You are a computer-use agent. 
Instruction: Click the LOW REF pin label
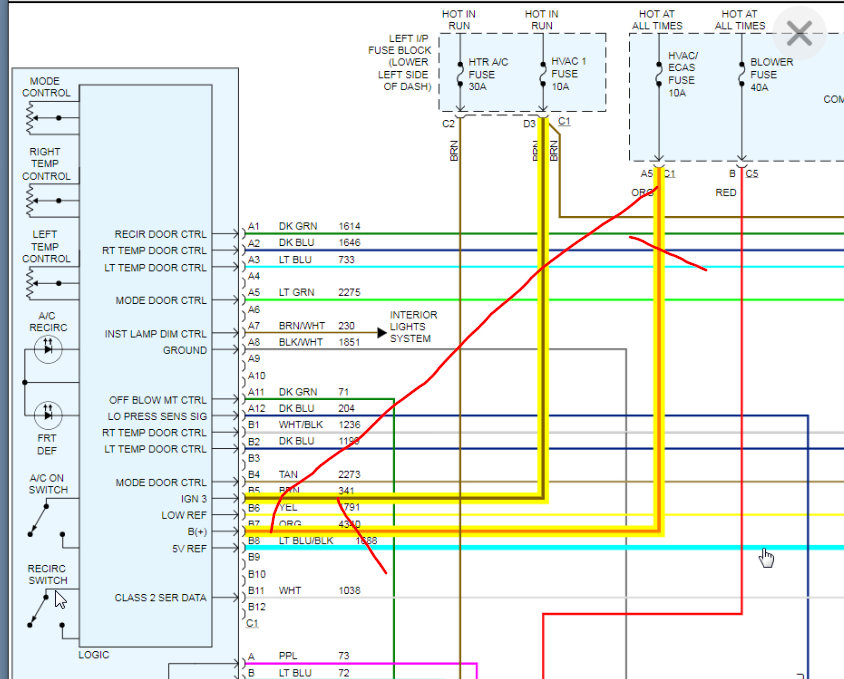pos(184,515)
